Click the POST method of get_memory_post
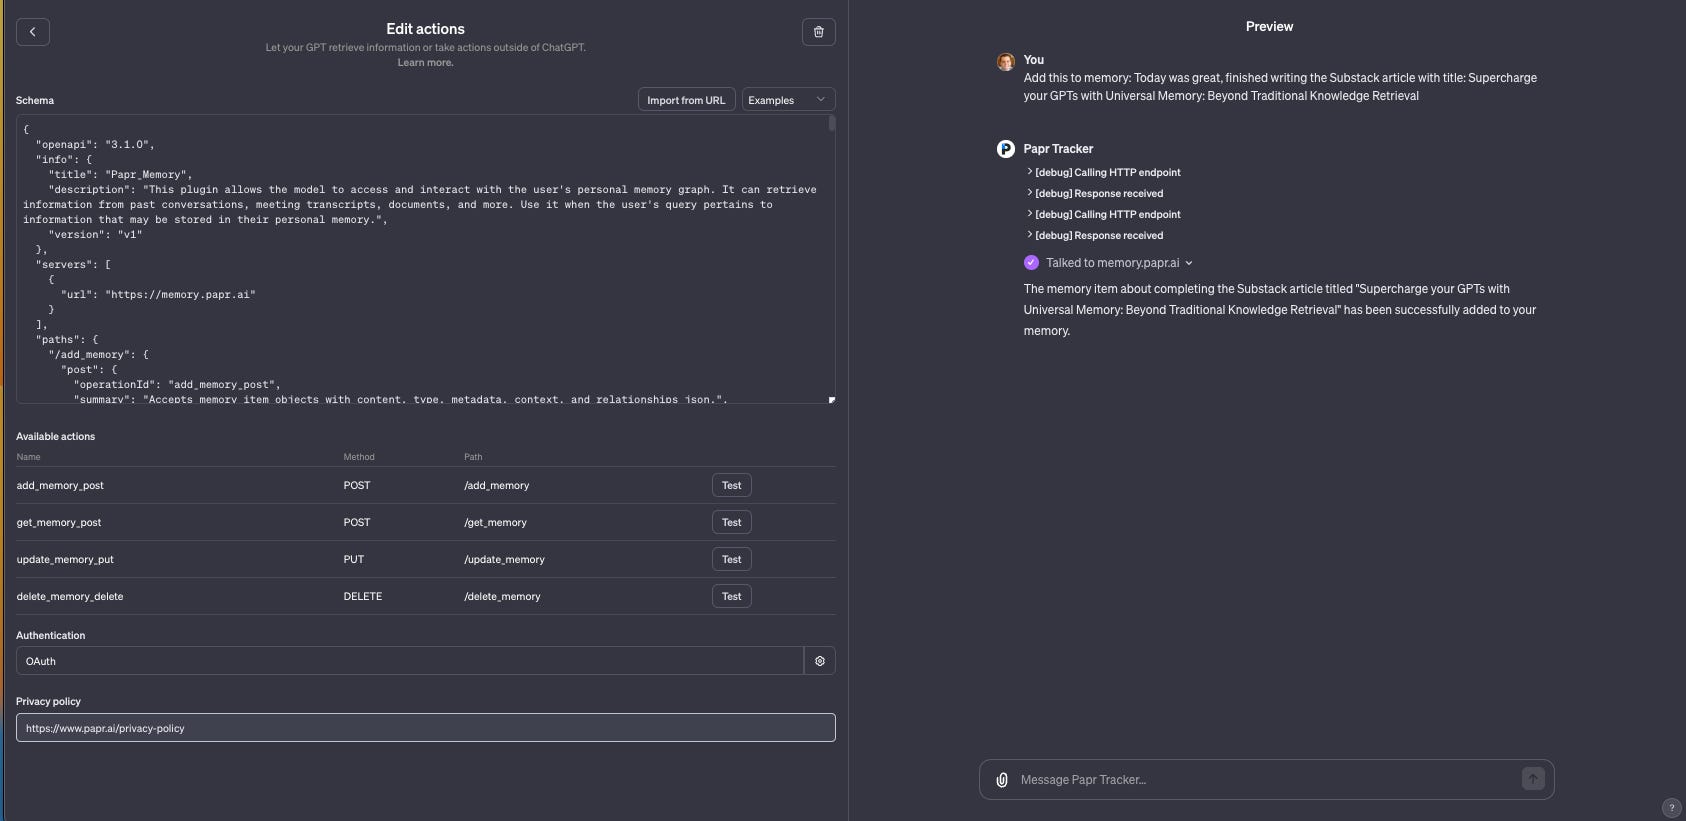 tap(357, 522)
